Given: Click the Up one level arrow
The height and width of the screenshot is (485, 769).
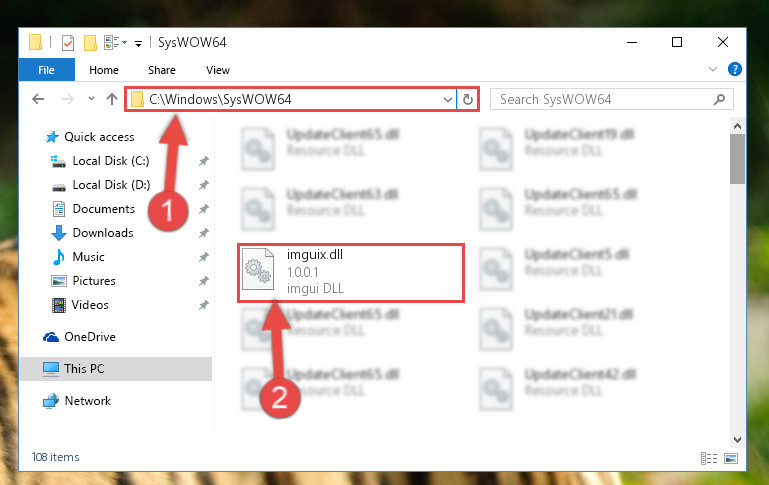Looking at the screenshot, I should (112, 100).
